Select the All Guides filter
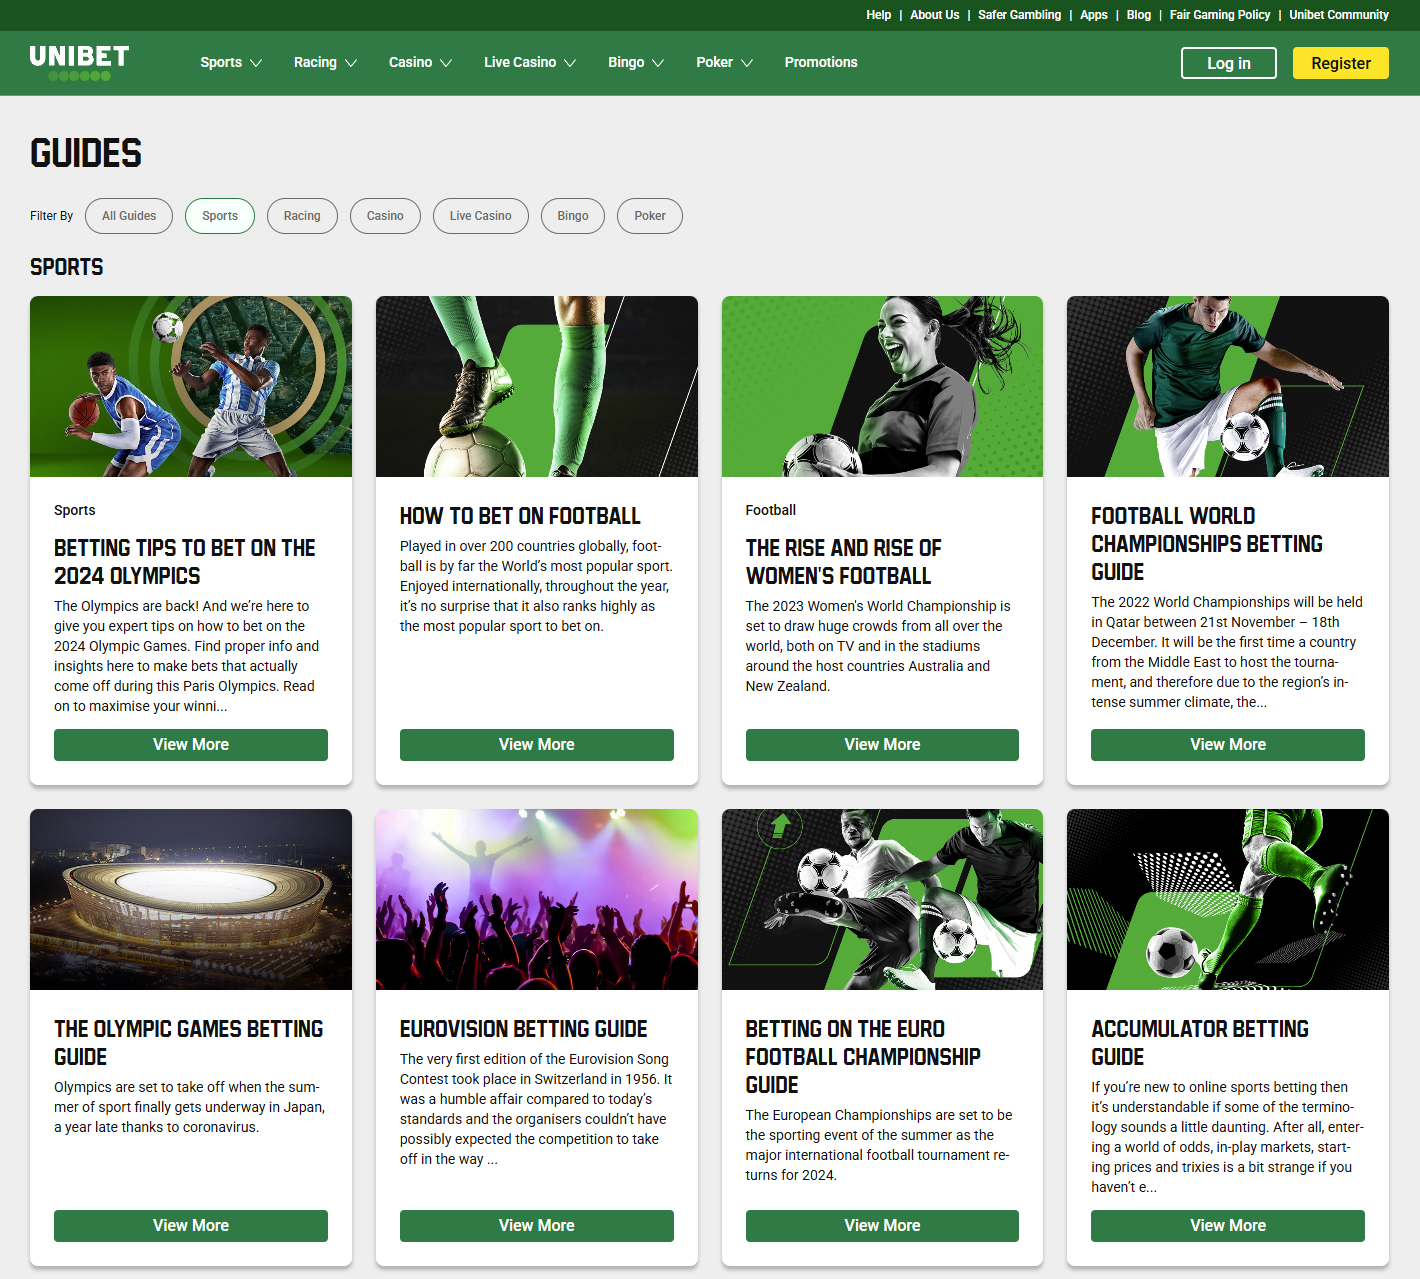The width and height of the screenshot is (1420, 1279). [128, 215]
